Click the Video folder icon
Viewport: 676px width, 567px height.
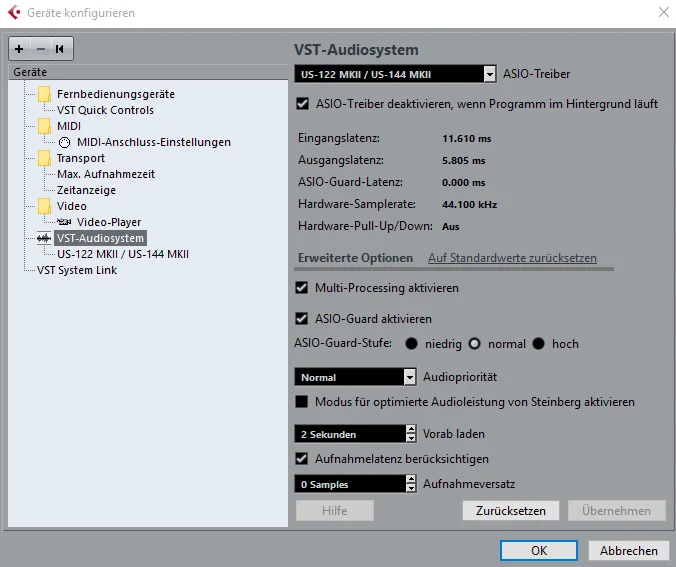[44, 206]
